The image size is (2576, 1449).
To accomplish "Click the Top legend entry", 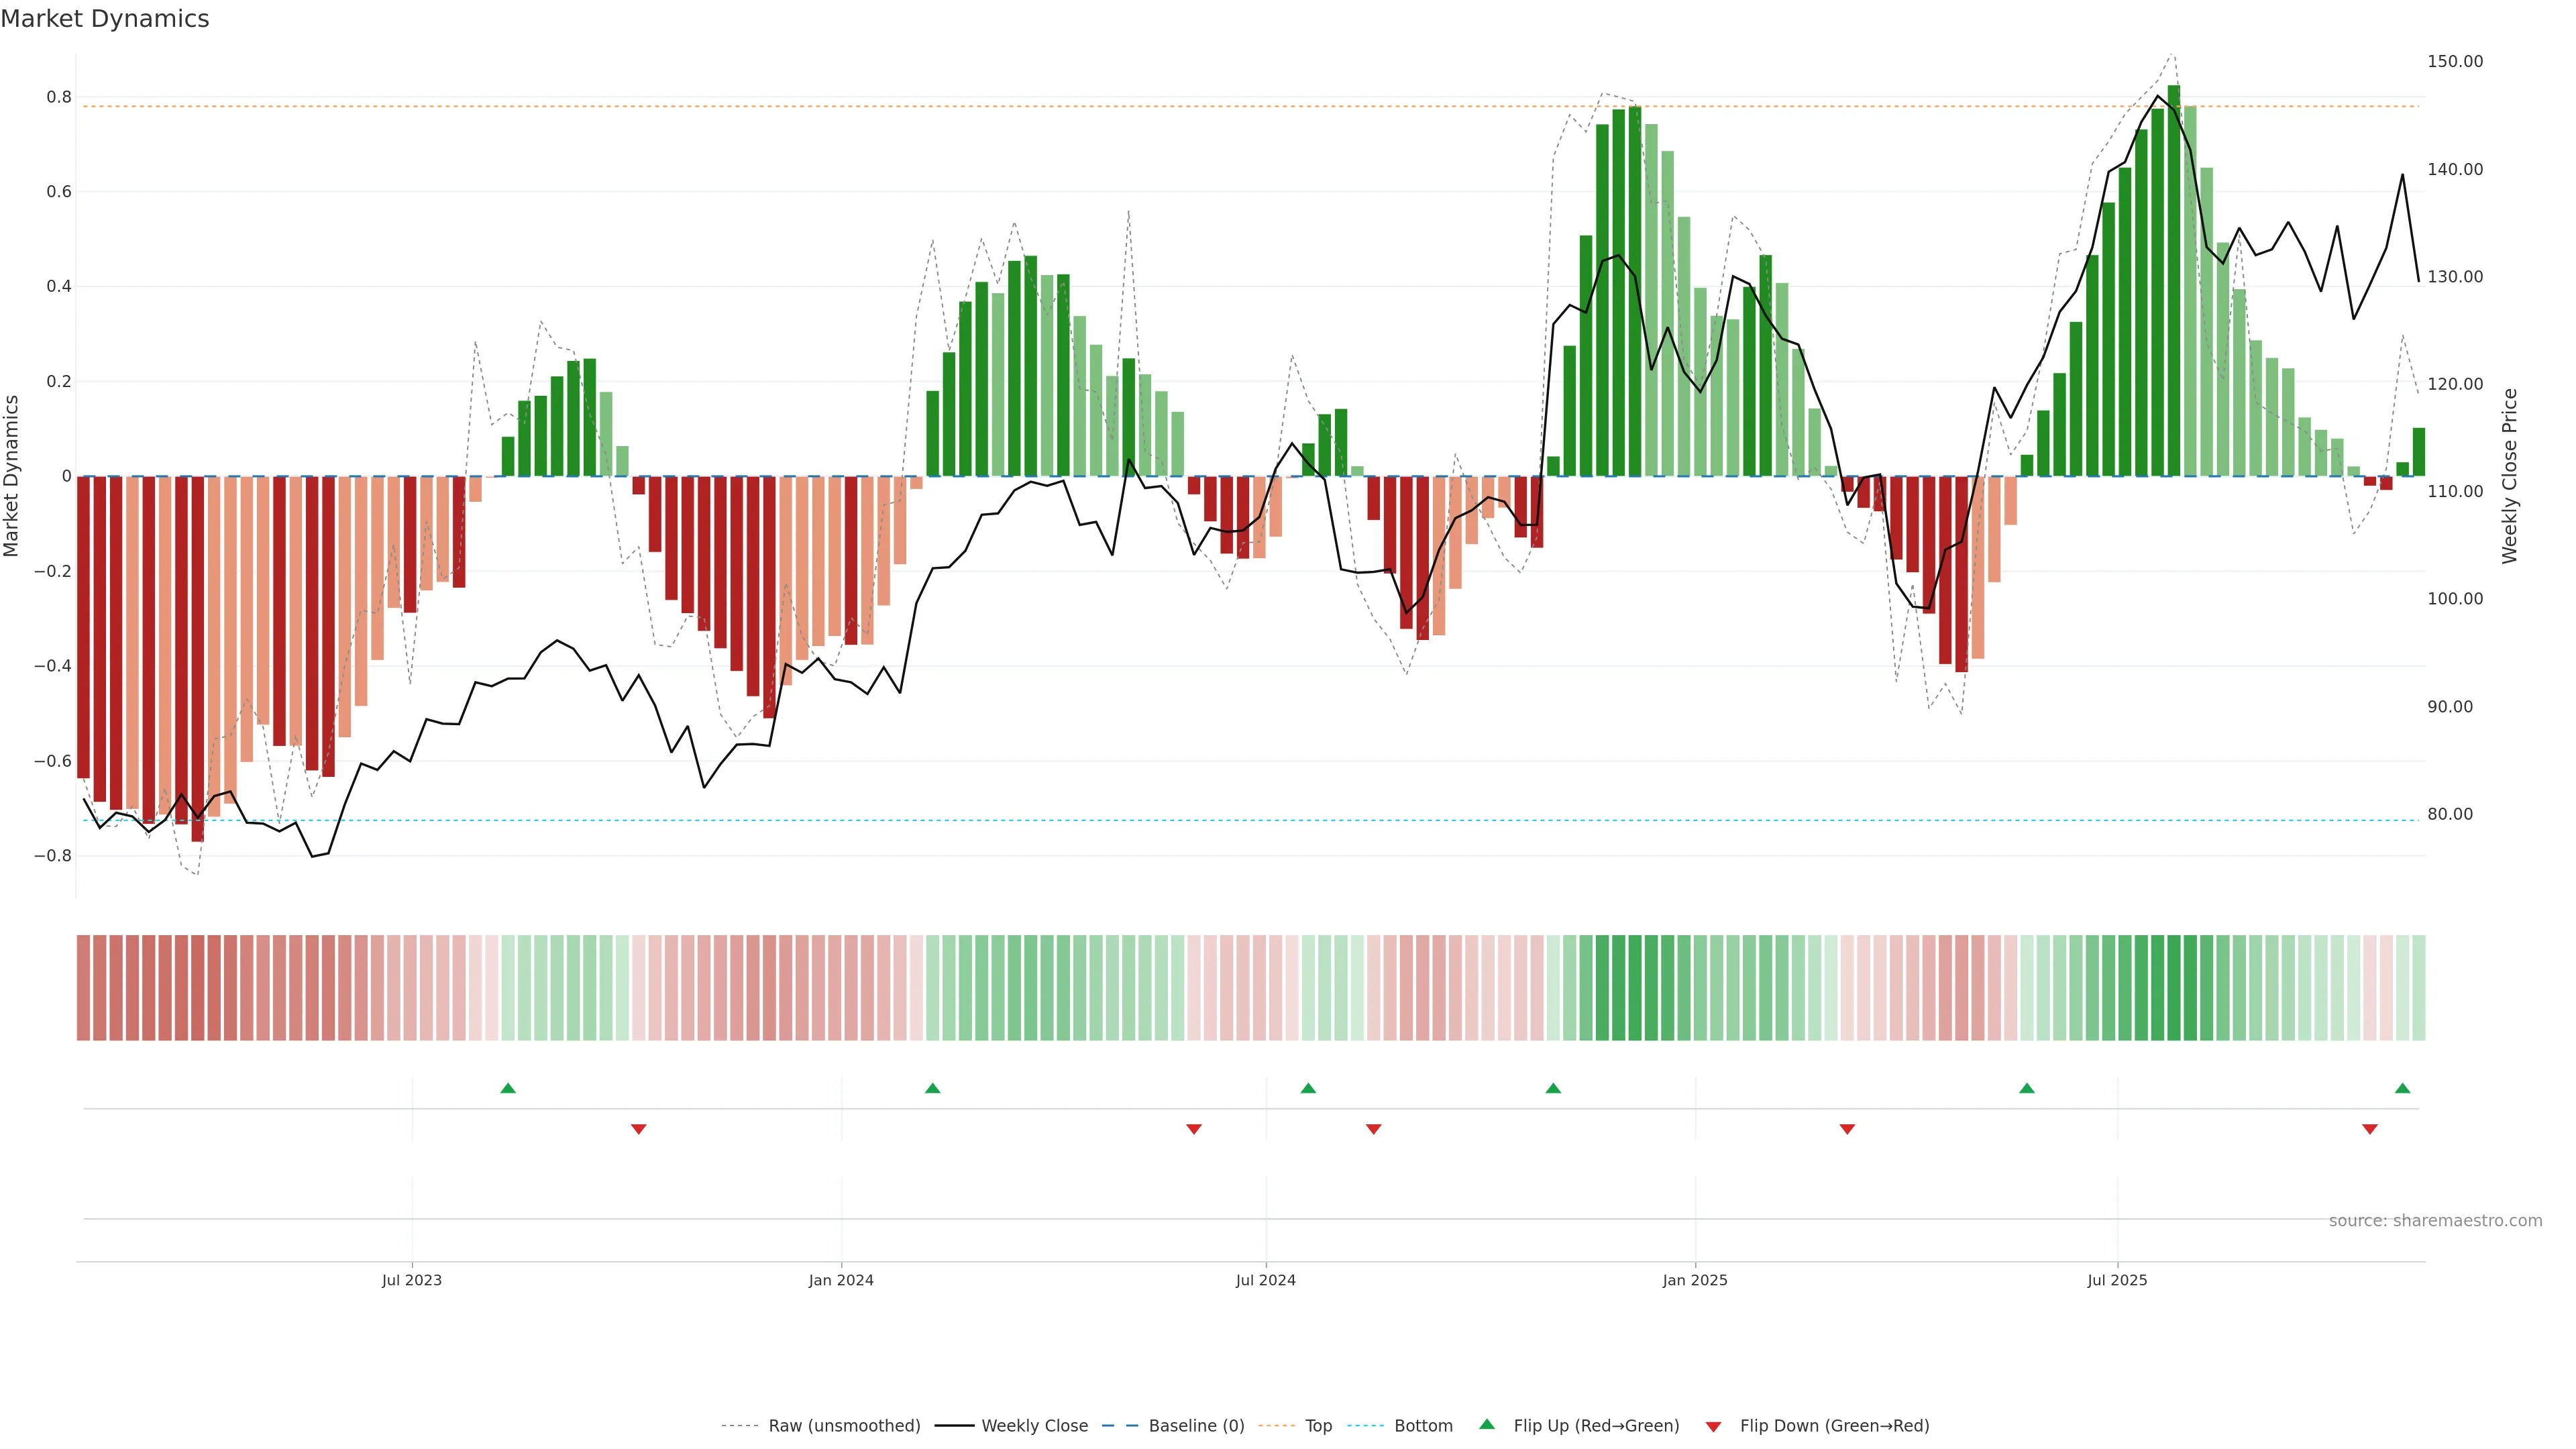I will (x=1318, y=1426).
